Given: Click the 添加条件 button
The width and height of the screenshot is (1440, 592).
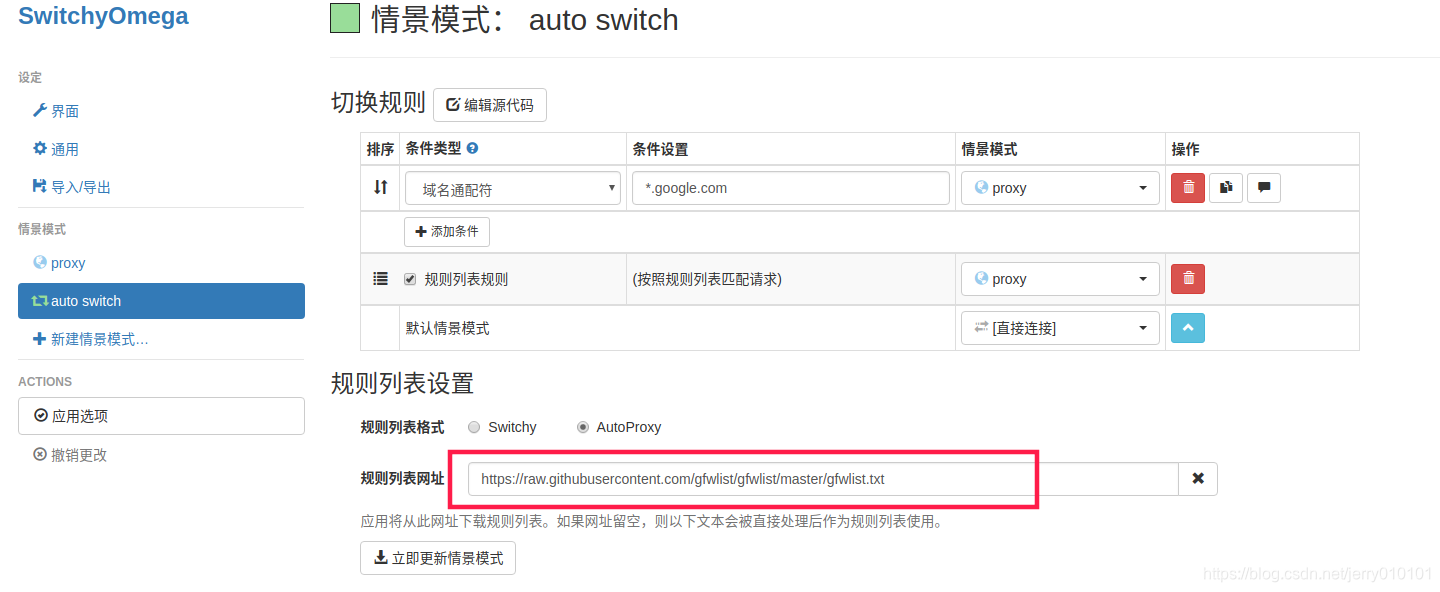Looking at the screenshot, I should (x=447, y=231).
